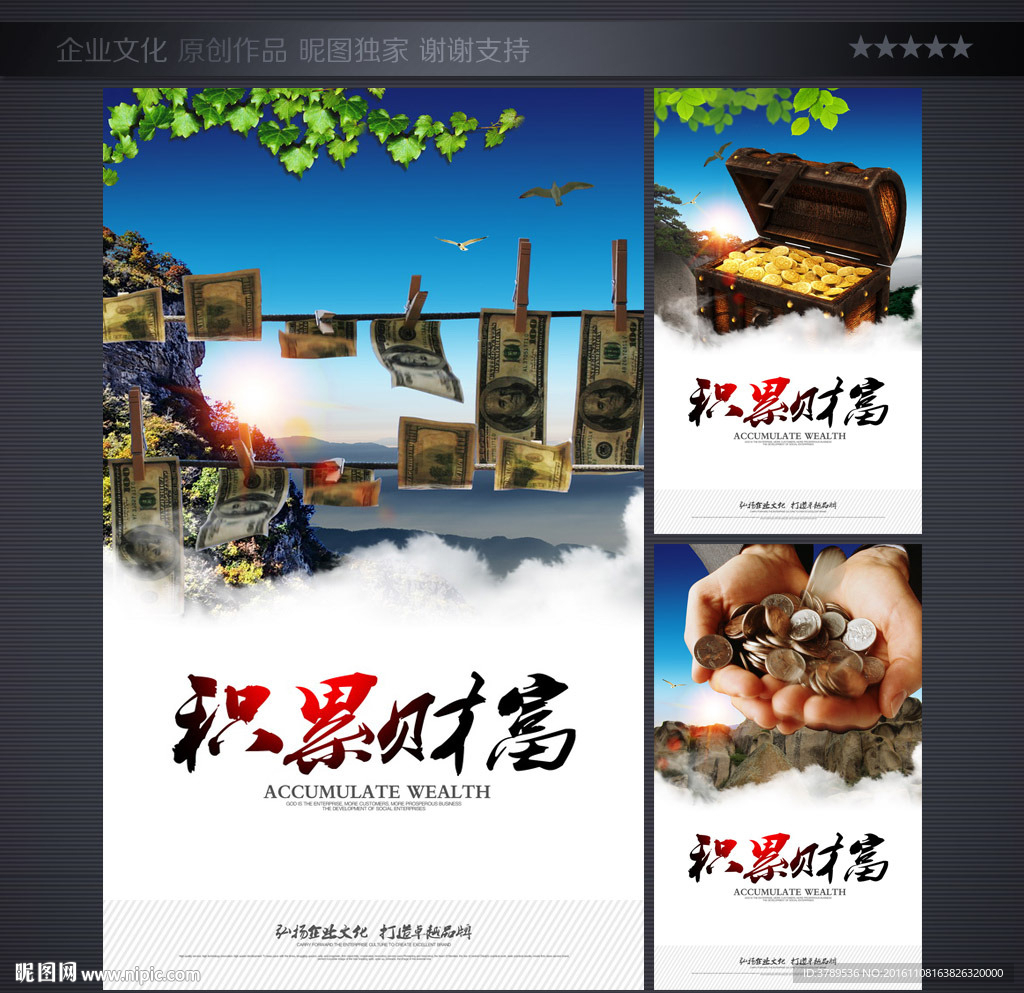The width and height of the screenshot is (1024, 993).
Task: Click the wooden clothespin holding a dollar bill
Action: click(525, 275)
